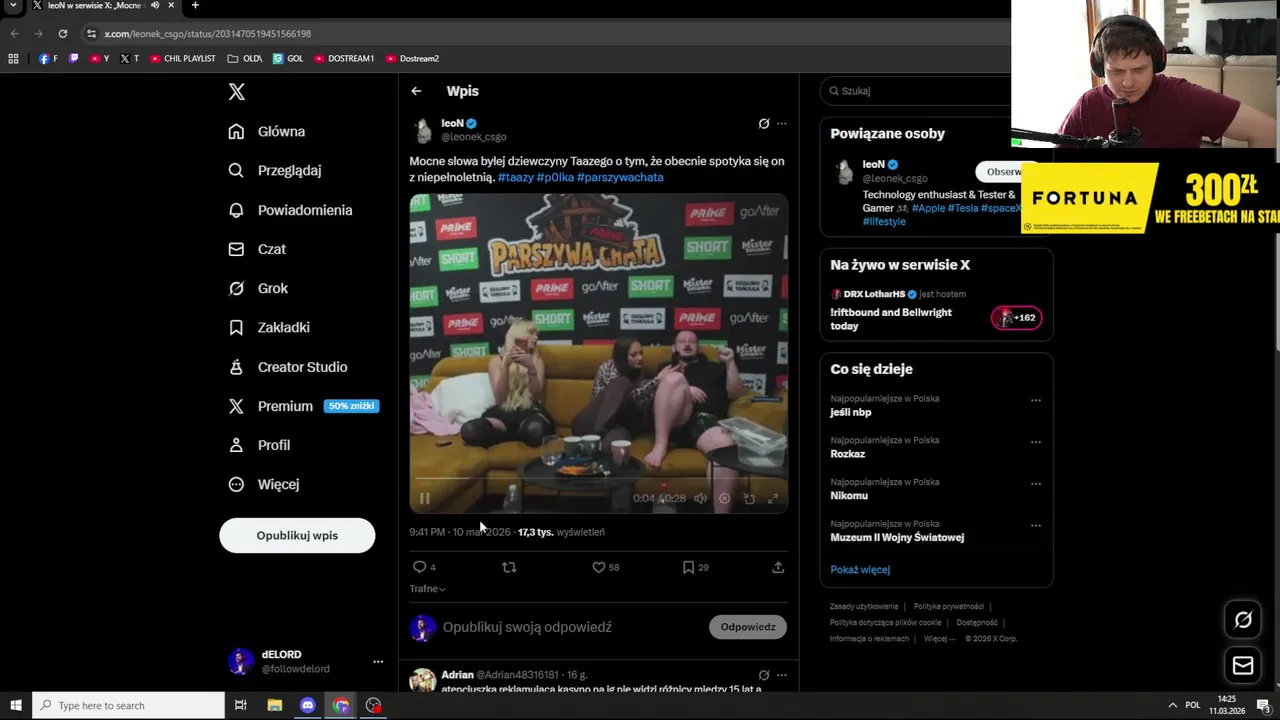Open Premium page
Image resolution: width=1280 pixels, height=720 pixels.
pyautogui.click(x=303, y=406)
